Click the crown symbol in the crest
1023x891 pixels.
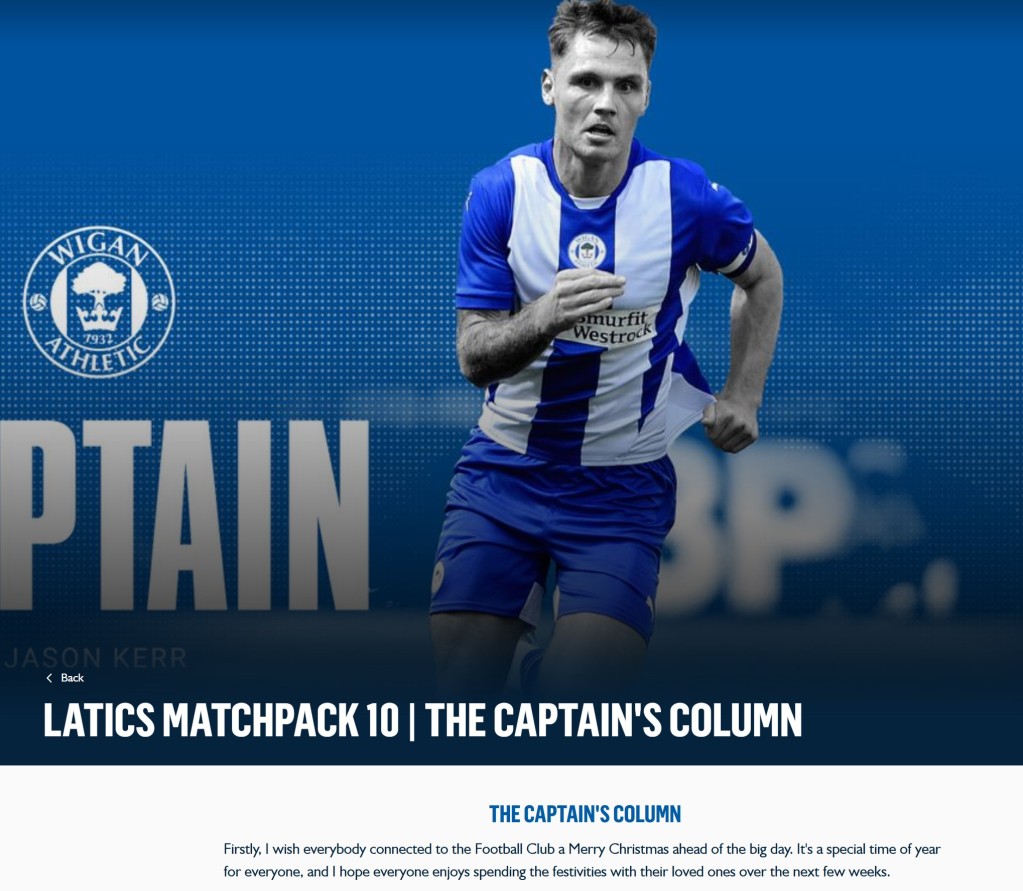point(99,318)
